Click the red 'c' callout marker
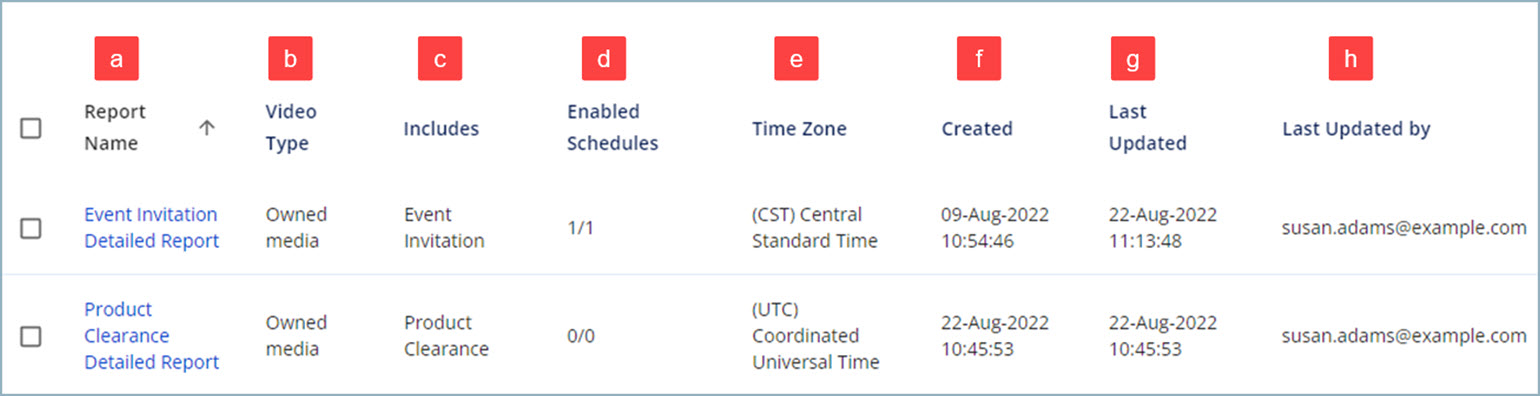 tap(440, 58)
